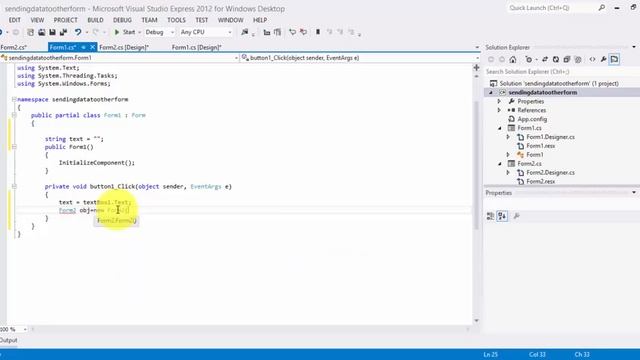Open the Output panel tab at the bottom
640x360 pixels.
(9, 340)
